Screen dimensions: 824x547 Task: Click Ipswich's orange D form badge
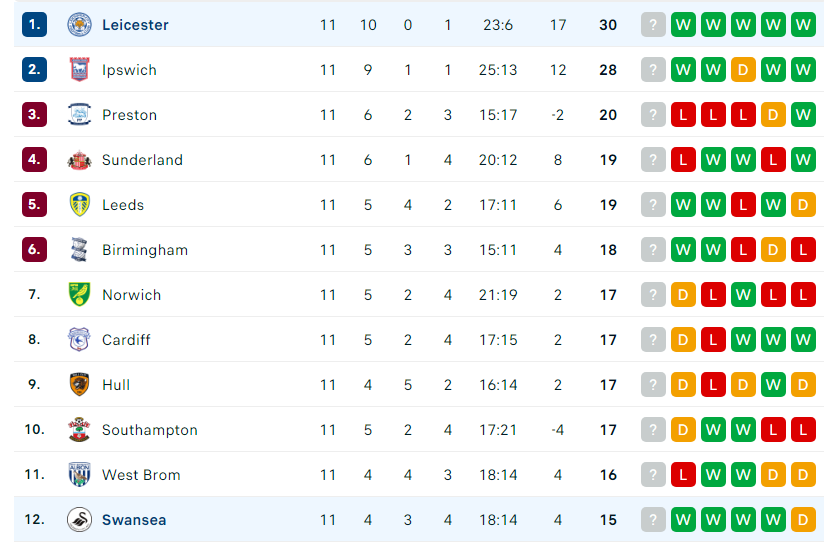click(x=743, y=69)
